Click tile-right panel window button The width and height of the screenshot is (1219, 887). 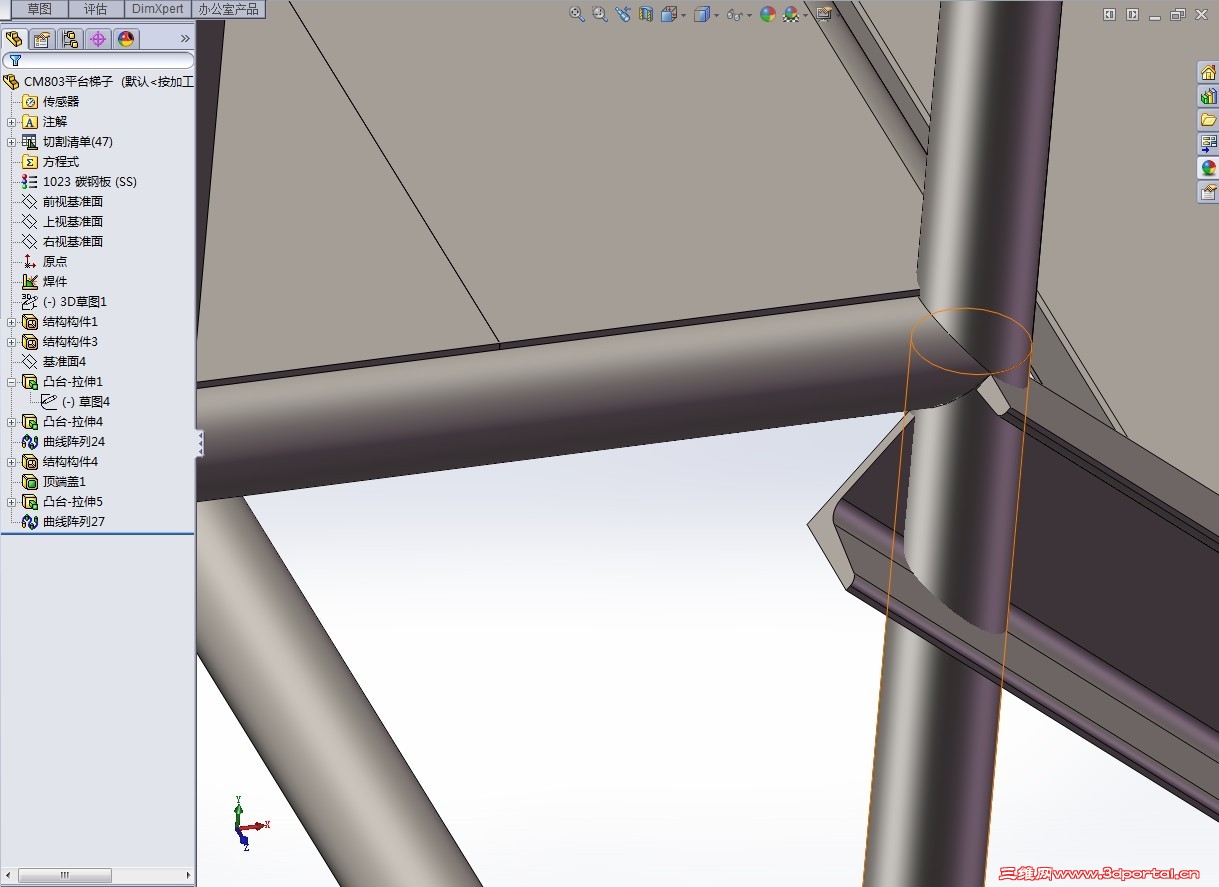(x=1132, y=14)
